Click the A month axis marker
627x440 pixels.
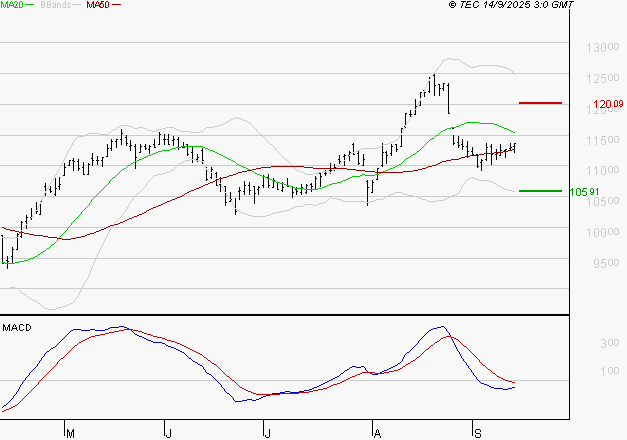point(377,433)
